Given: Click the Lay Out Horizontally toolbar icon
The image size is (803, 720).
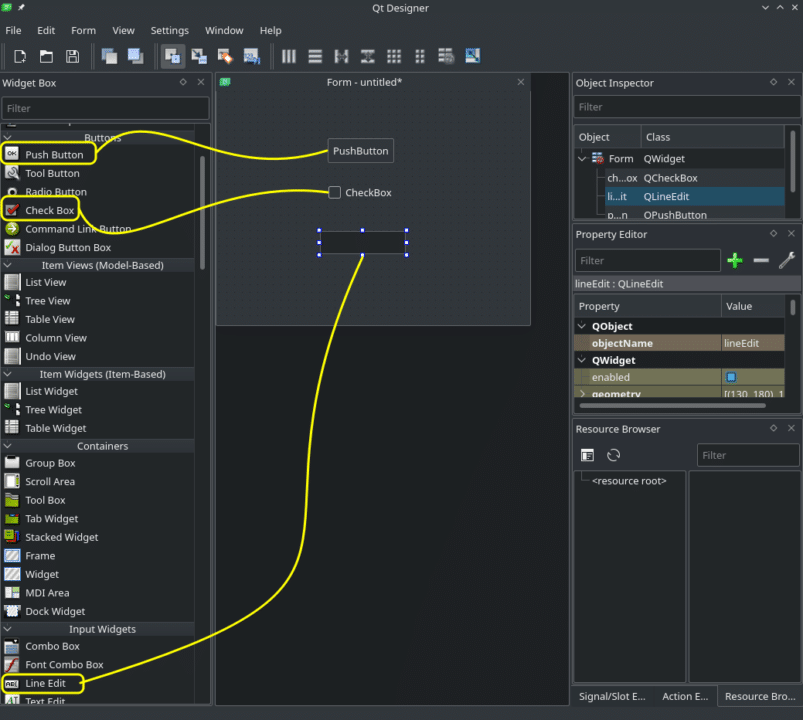Looking at the screenshot, I should coord(289,57).
